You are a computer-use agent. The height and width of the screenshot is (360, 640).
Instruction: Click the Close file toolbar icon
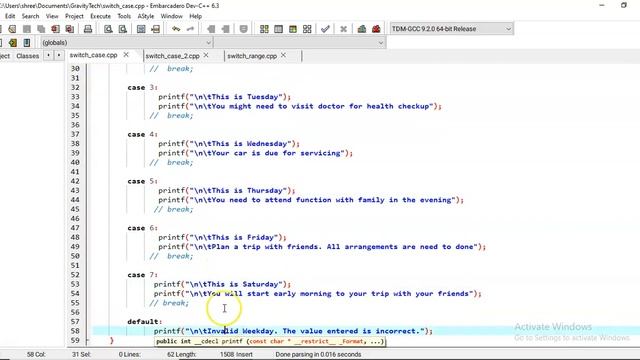[x=56, y=29]
